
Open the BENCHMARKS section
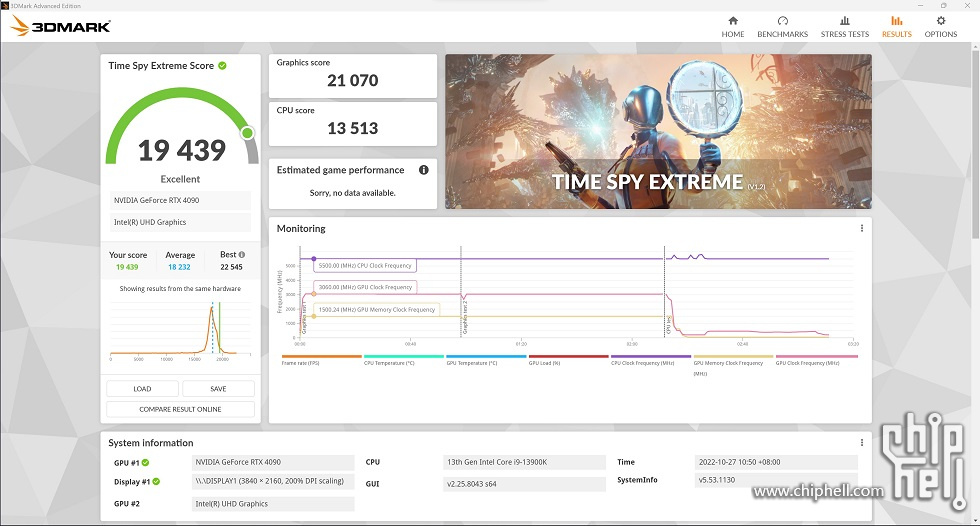pyautogui.click(x=782, y=27)
